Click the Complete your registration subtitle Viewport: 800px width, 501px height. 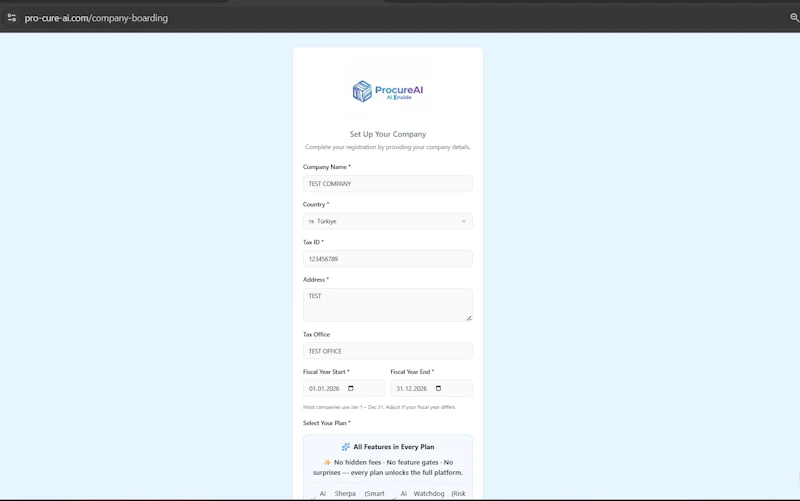click(x=388, y=147)
